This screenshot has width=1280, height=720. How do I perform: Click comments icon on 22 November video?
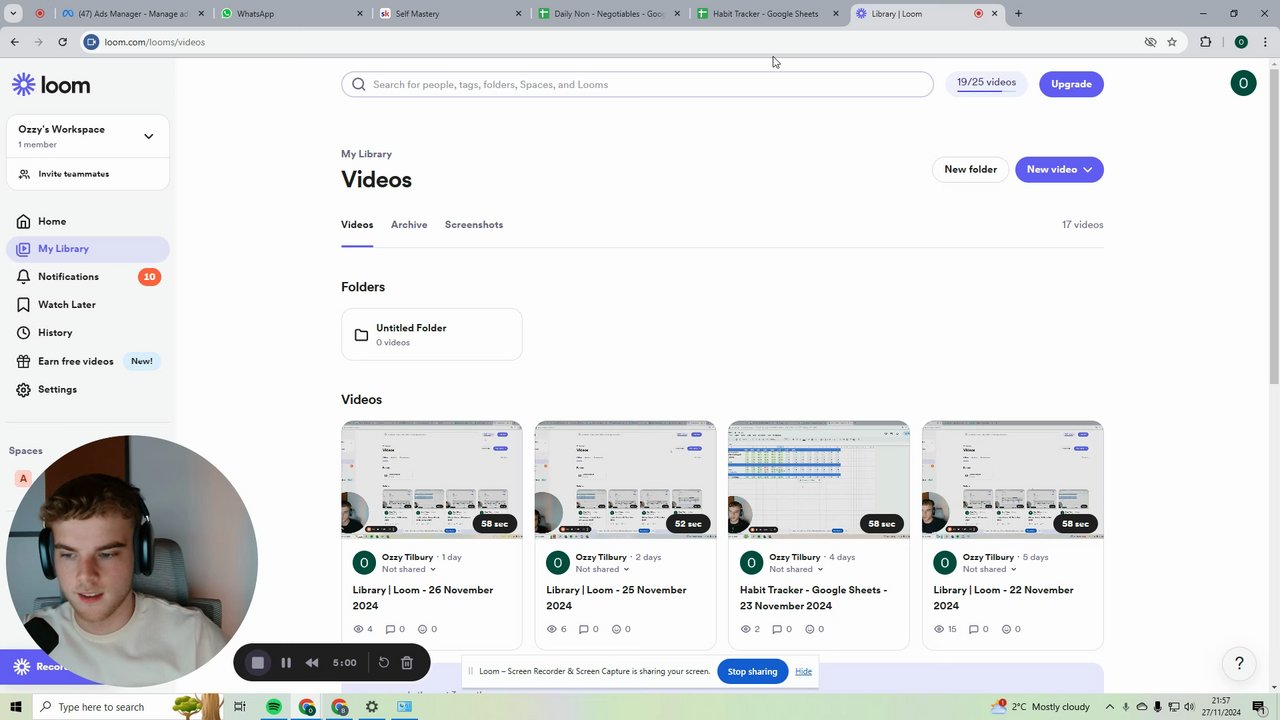(x=974, y=629)
